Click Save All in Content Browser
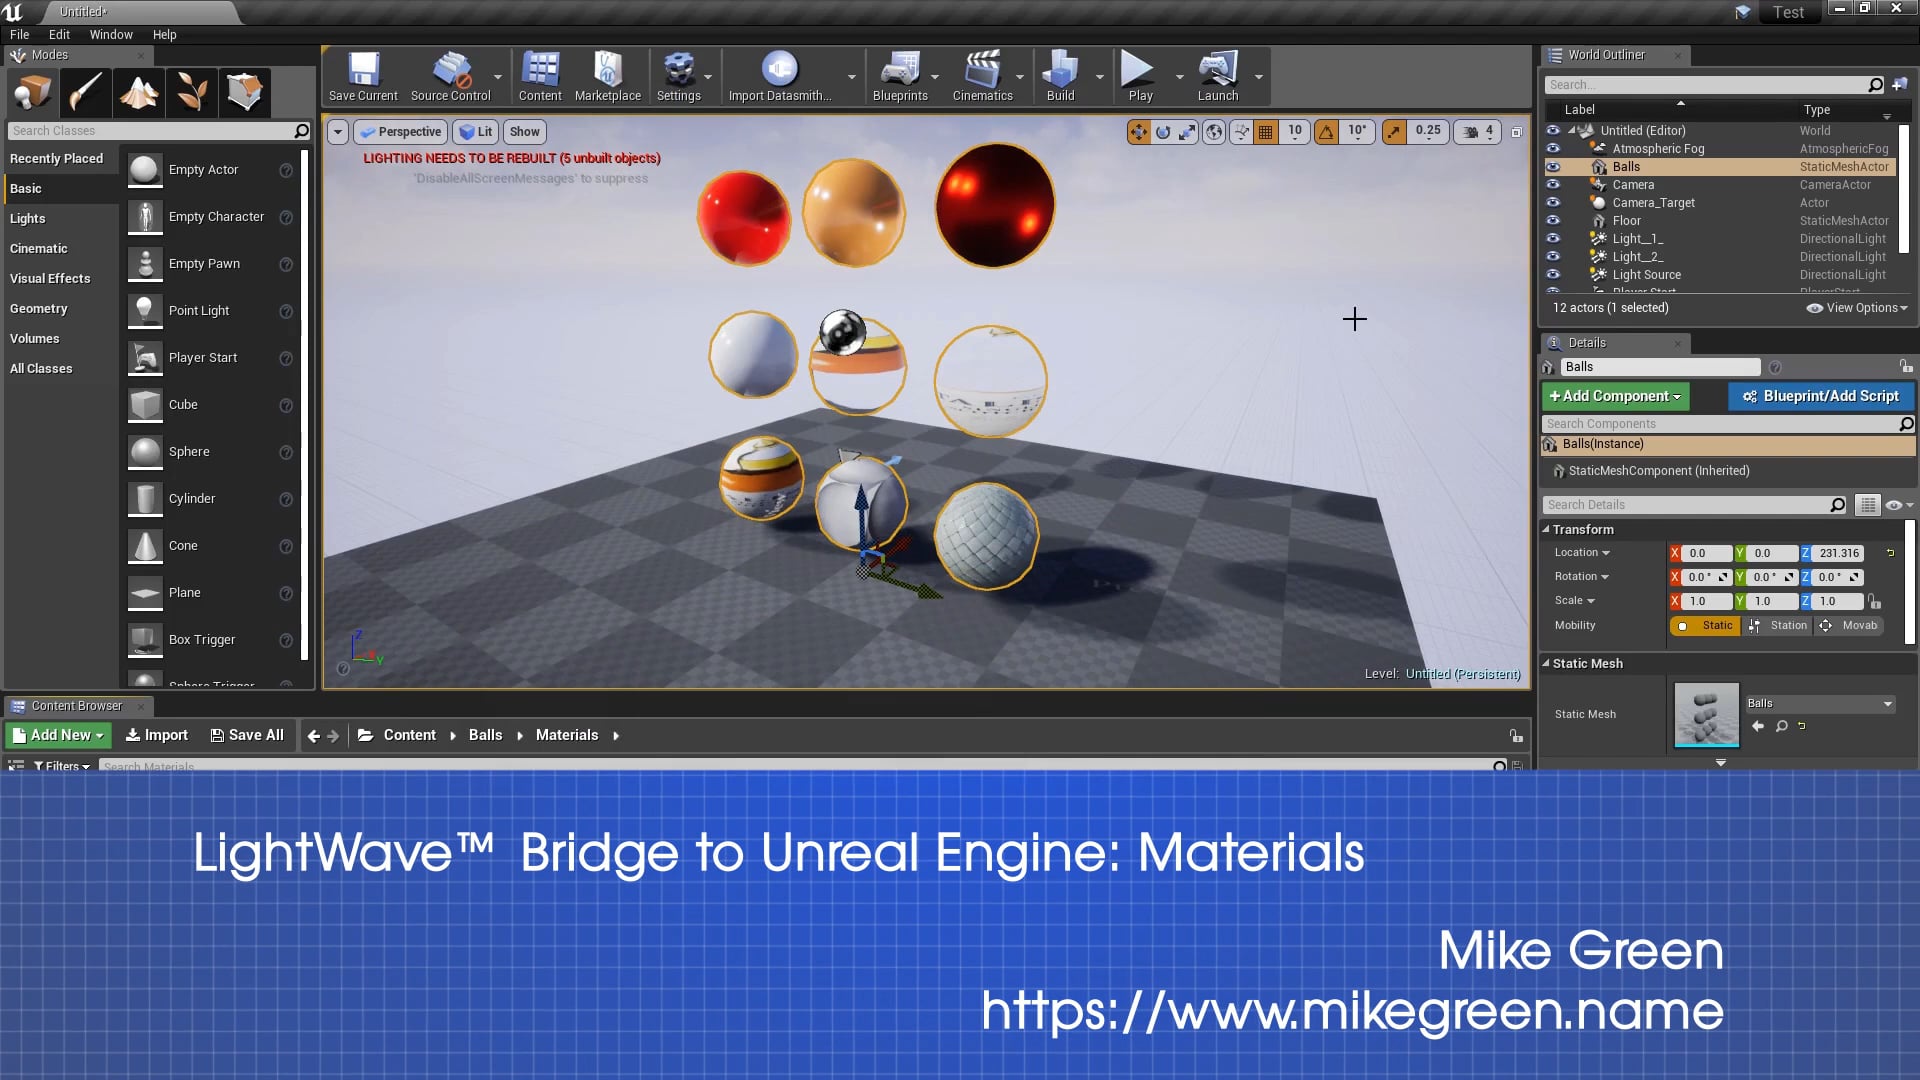1920x1080 pixels. click(247, 735)
